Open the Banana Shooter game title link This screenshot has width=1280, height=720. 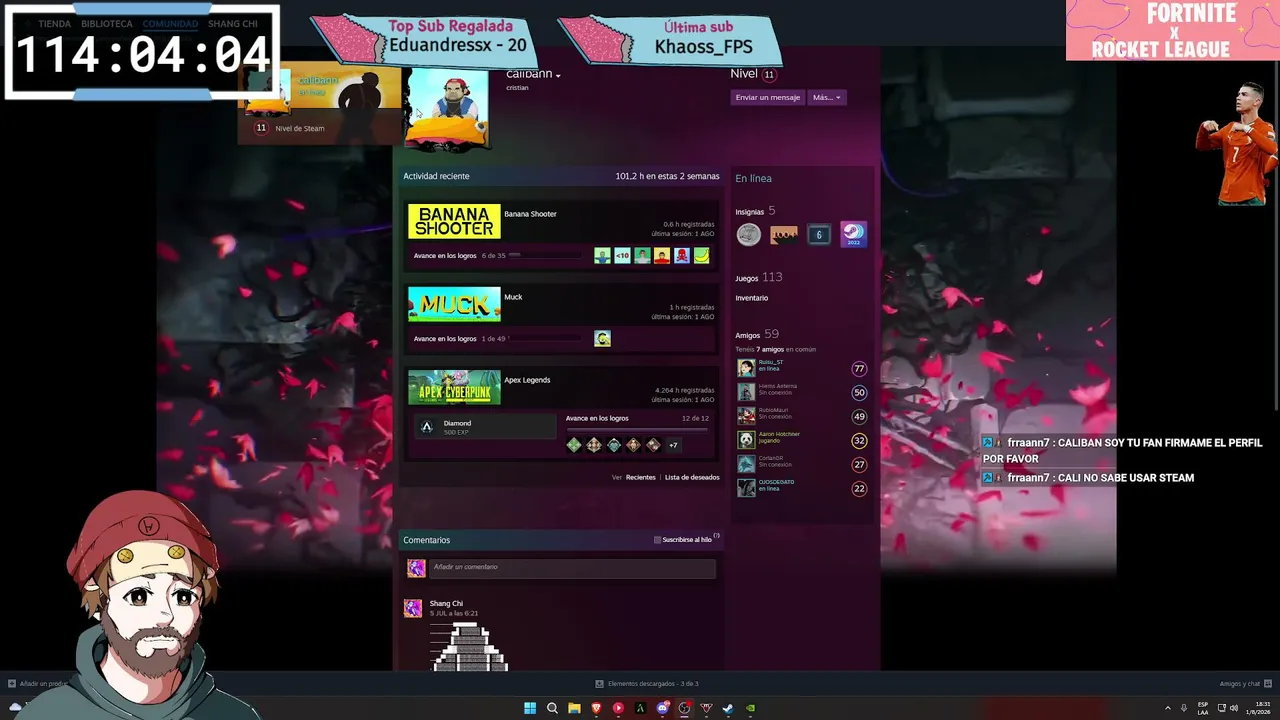[x=530, y=214]
